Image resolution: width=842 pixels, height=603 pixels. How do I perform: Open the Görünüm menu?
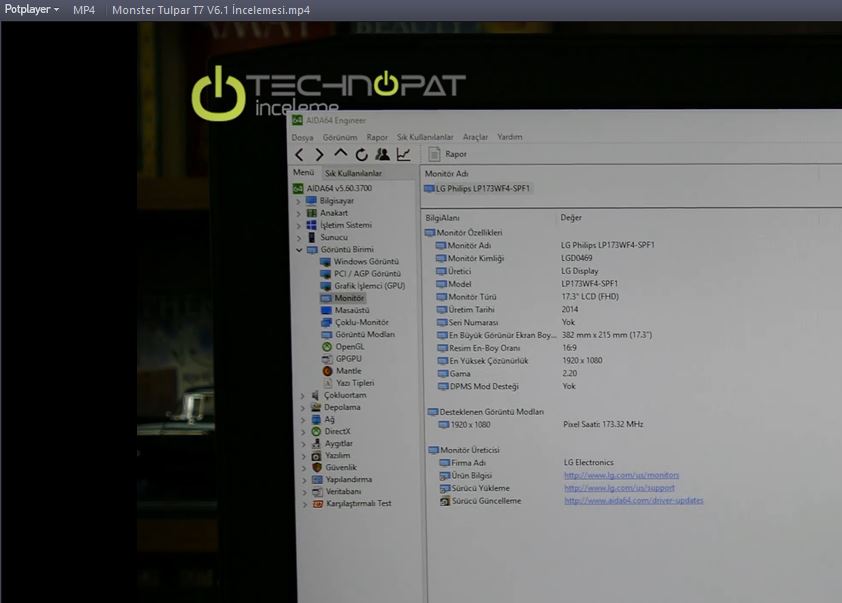coord(340,137)
